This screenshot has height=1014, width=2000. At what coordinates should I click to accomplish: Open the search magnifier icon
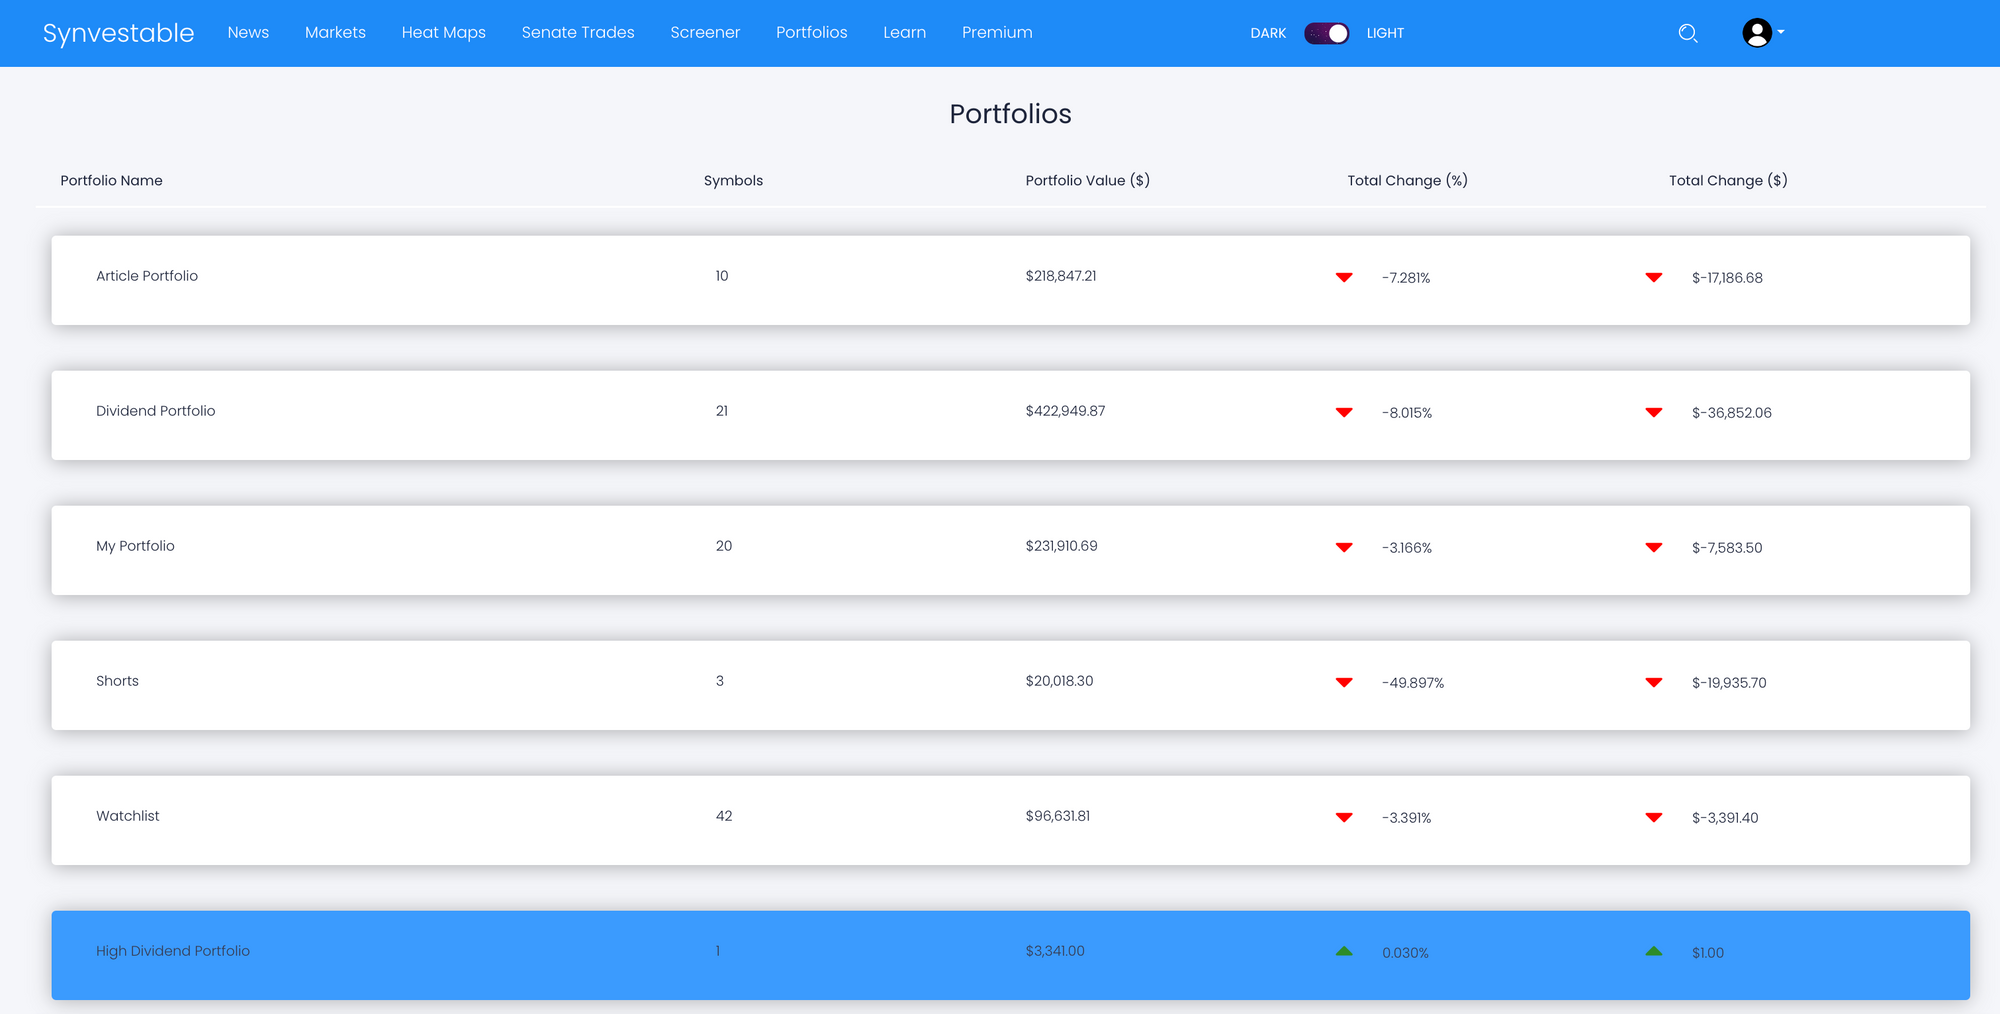(1688, 33)
